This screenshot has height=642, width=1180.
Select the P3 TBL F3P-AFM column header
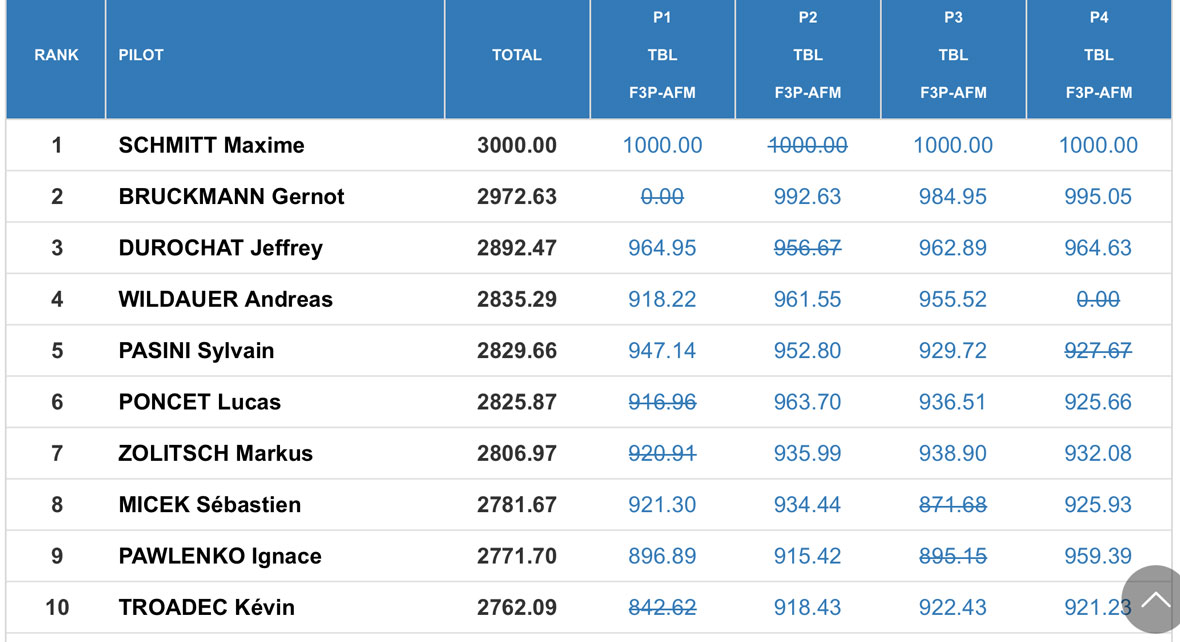(953, 55)
